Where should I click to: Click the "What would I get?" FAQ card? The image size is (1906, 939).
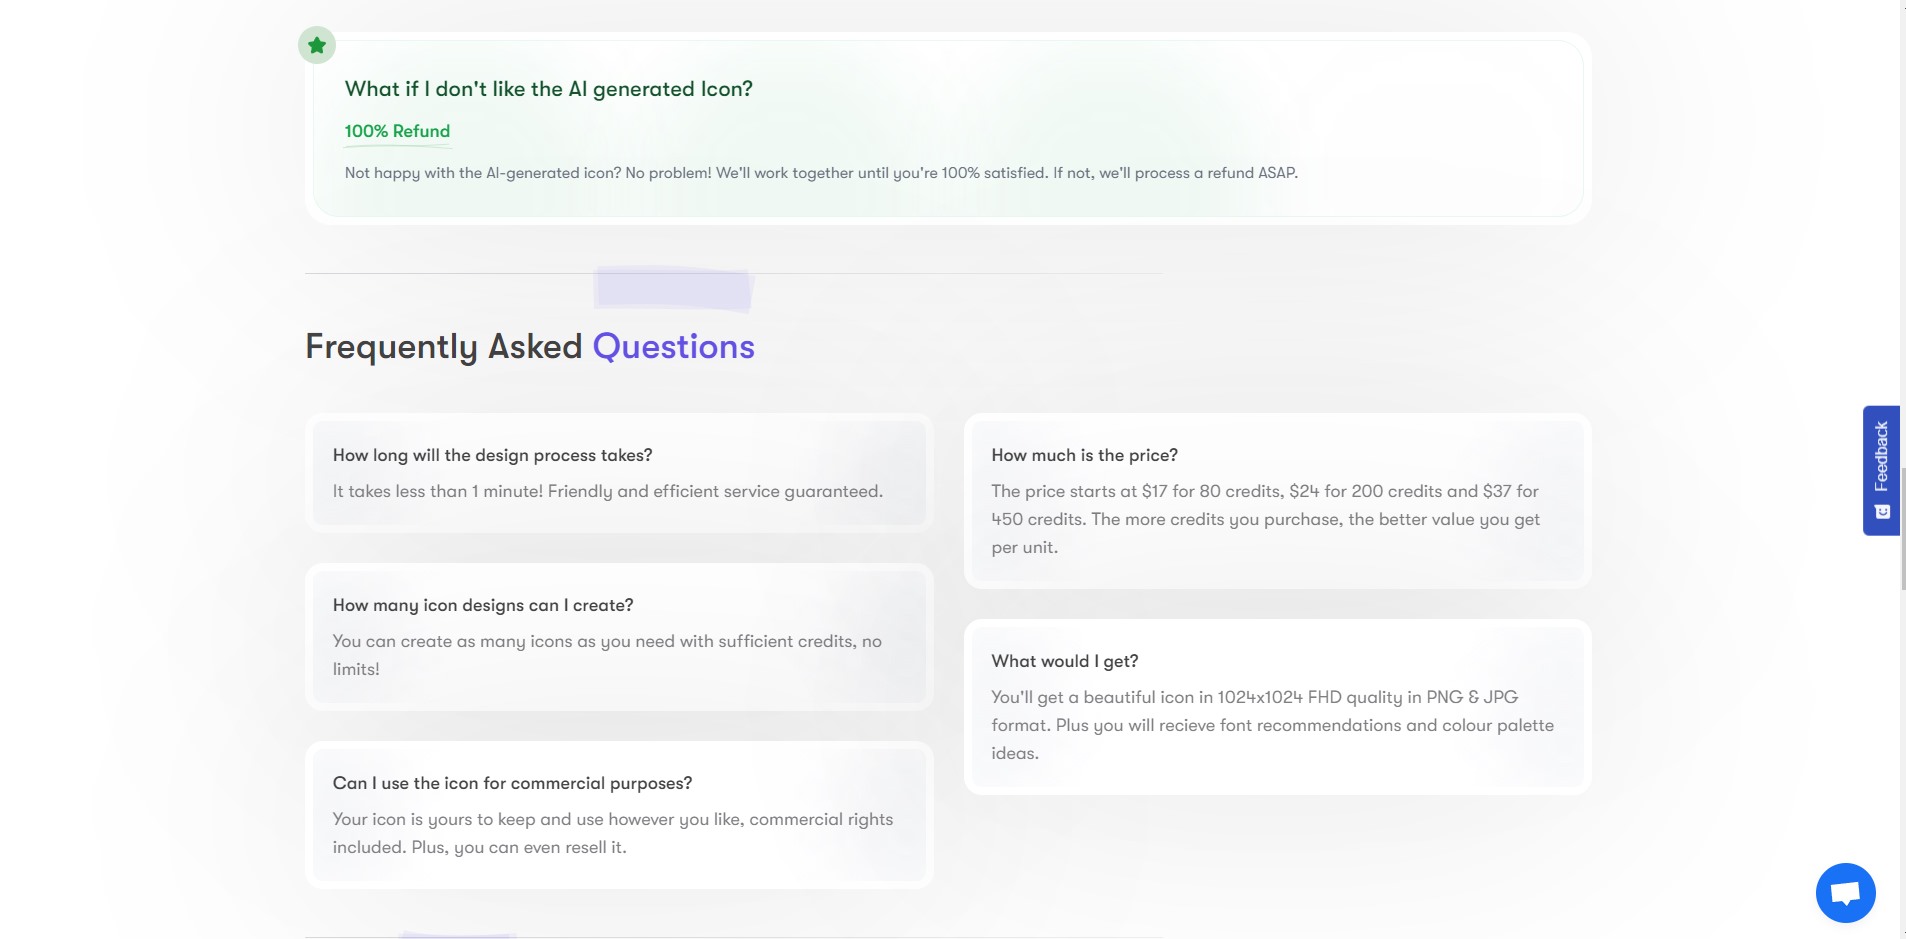point(1277,707)
